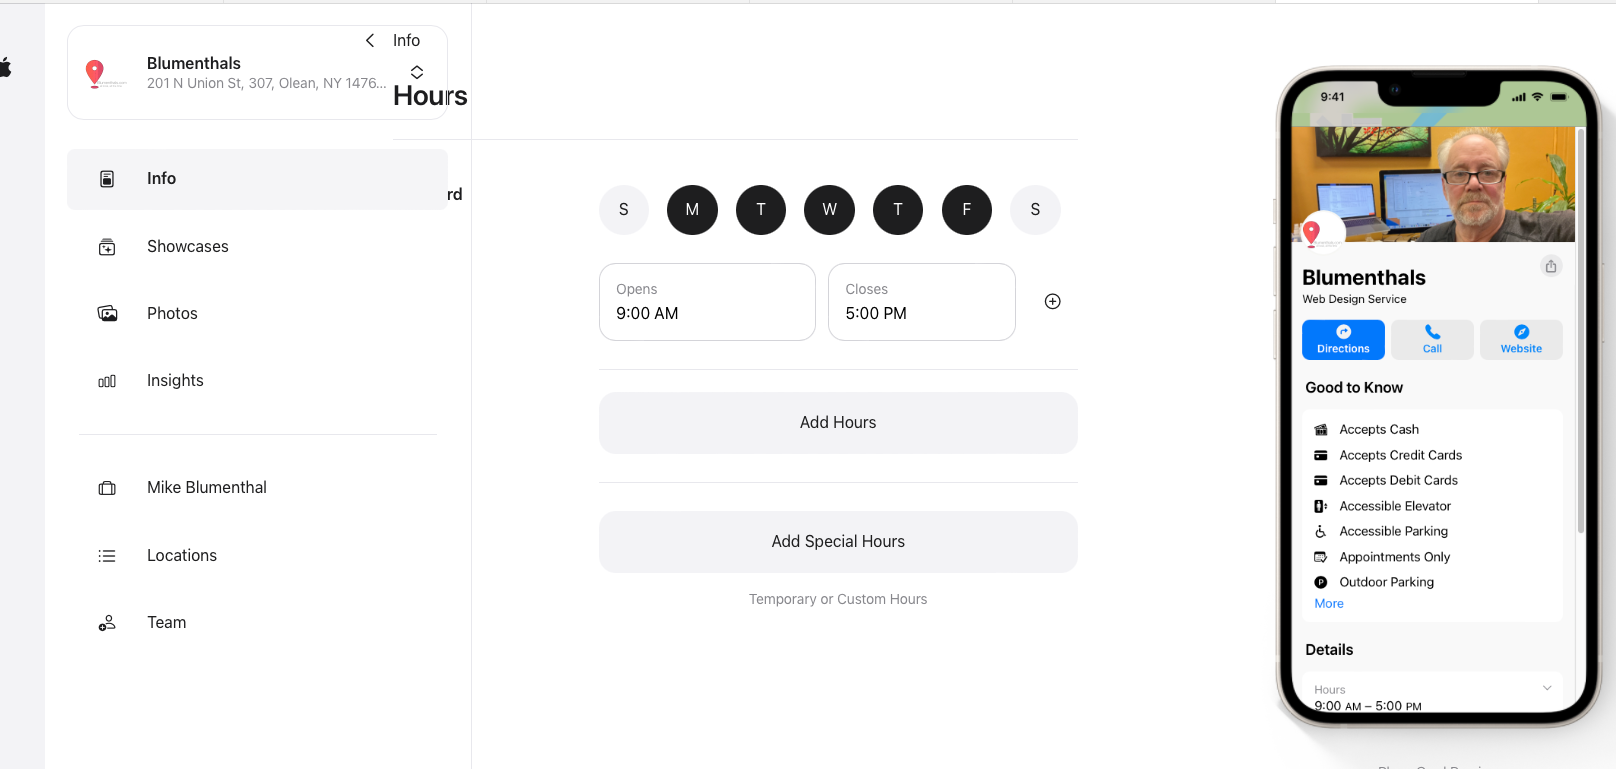Go back using the Info chevron

(370, 41)
